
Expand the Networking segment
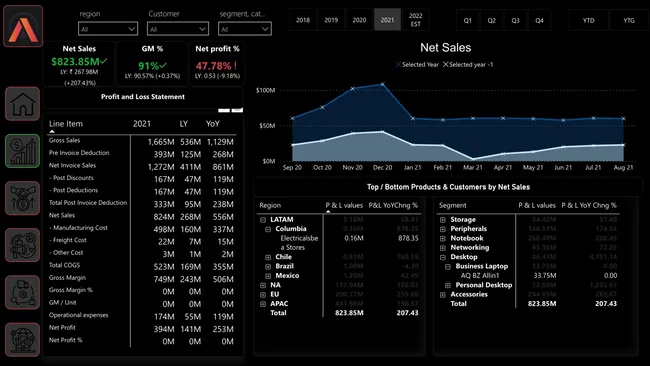tap(443, 248)
